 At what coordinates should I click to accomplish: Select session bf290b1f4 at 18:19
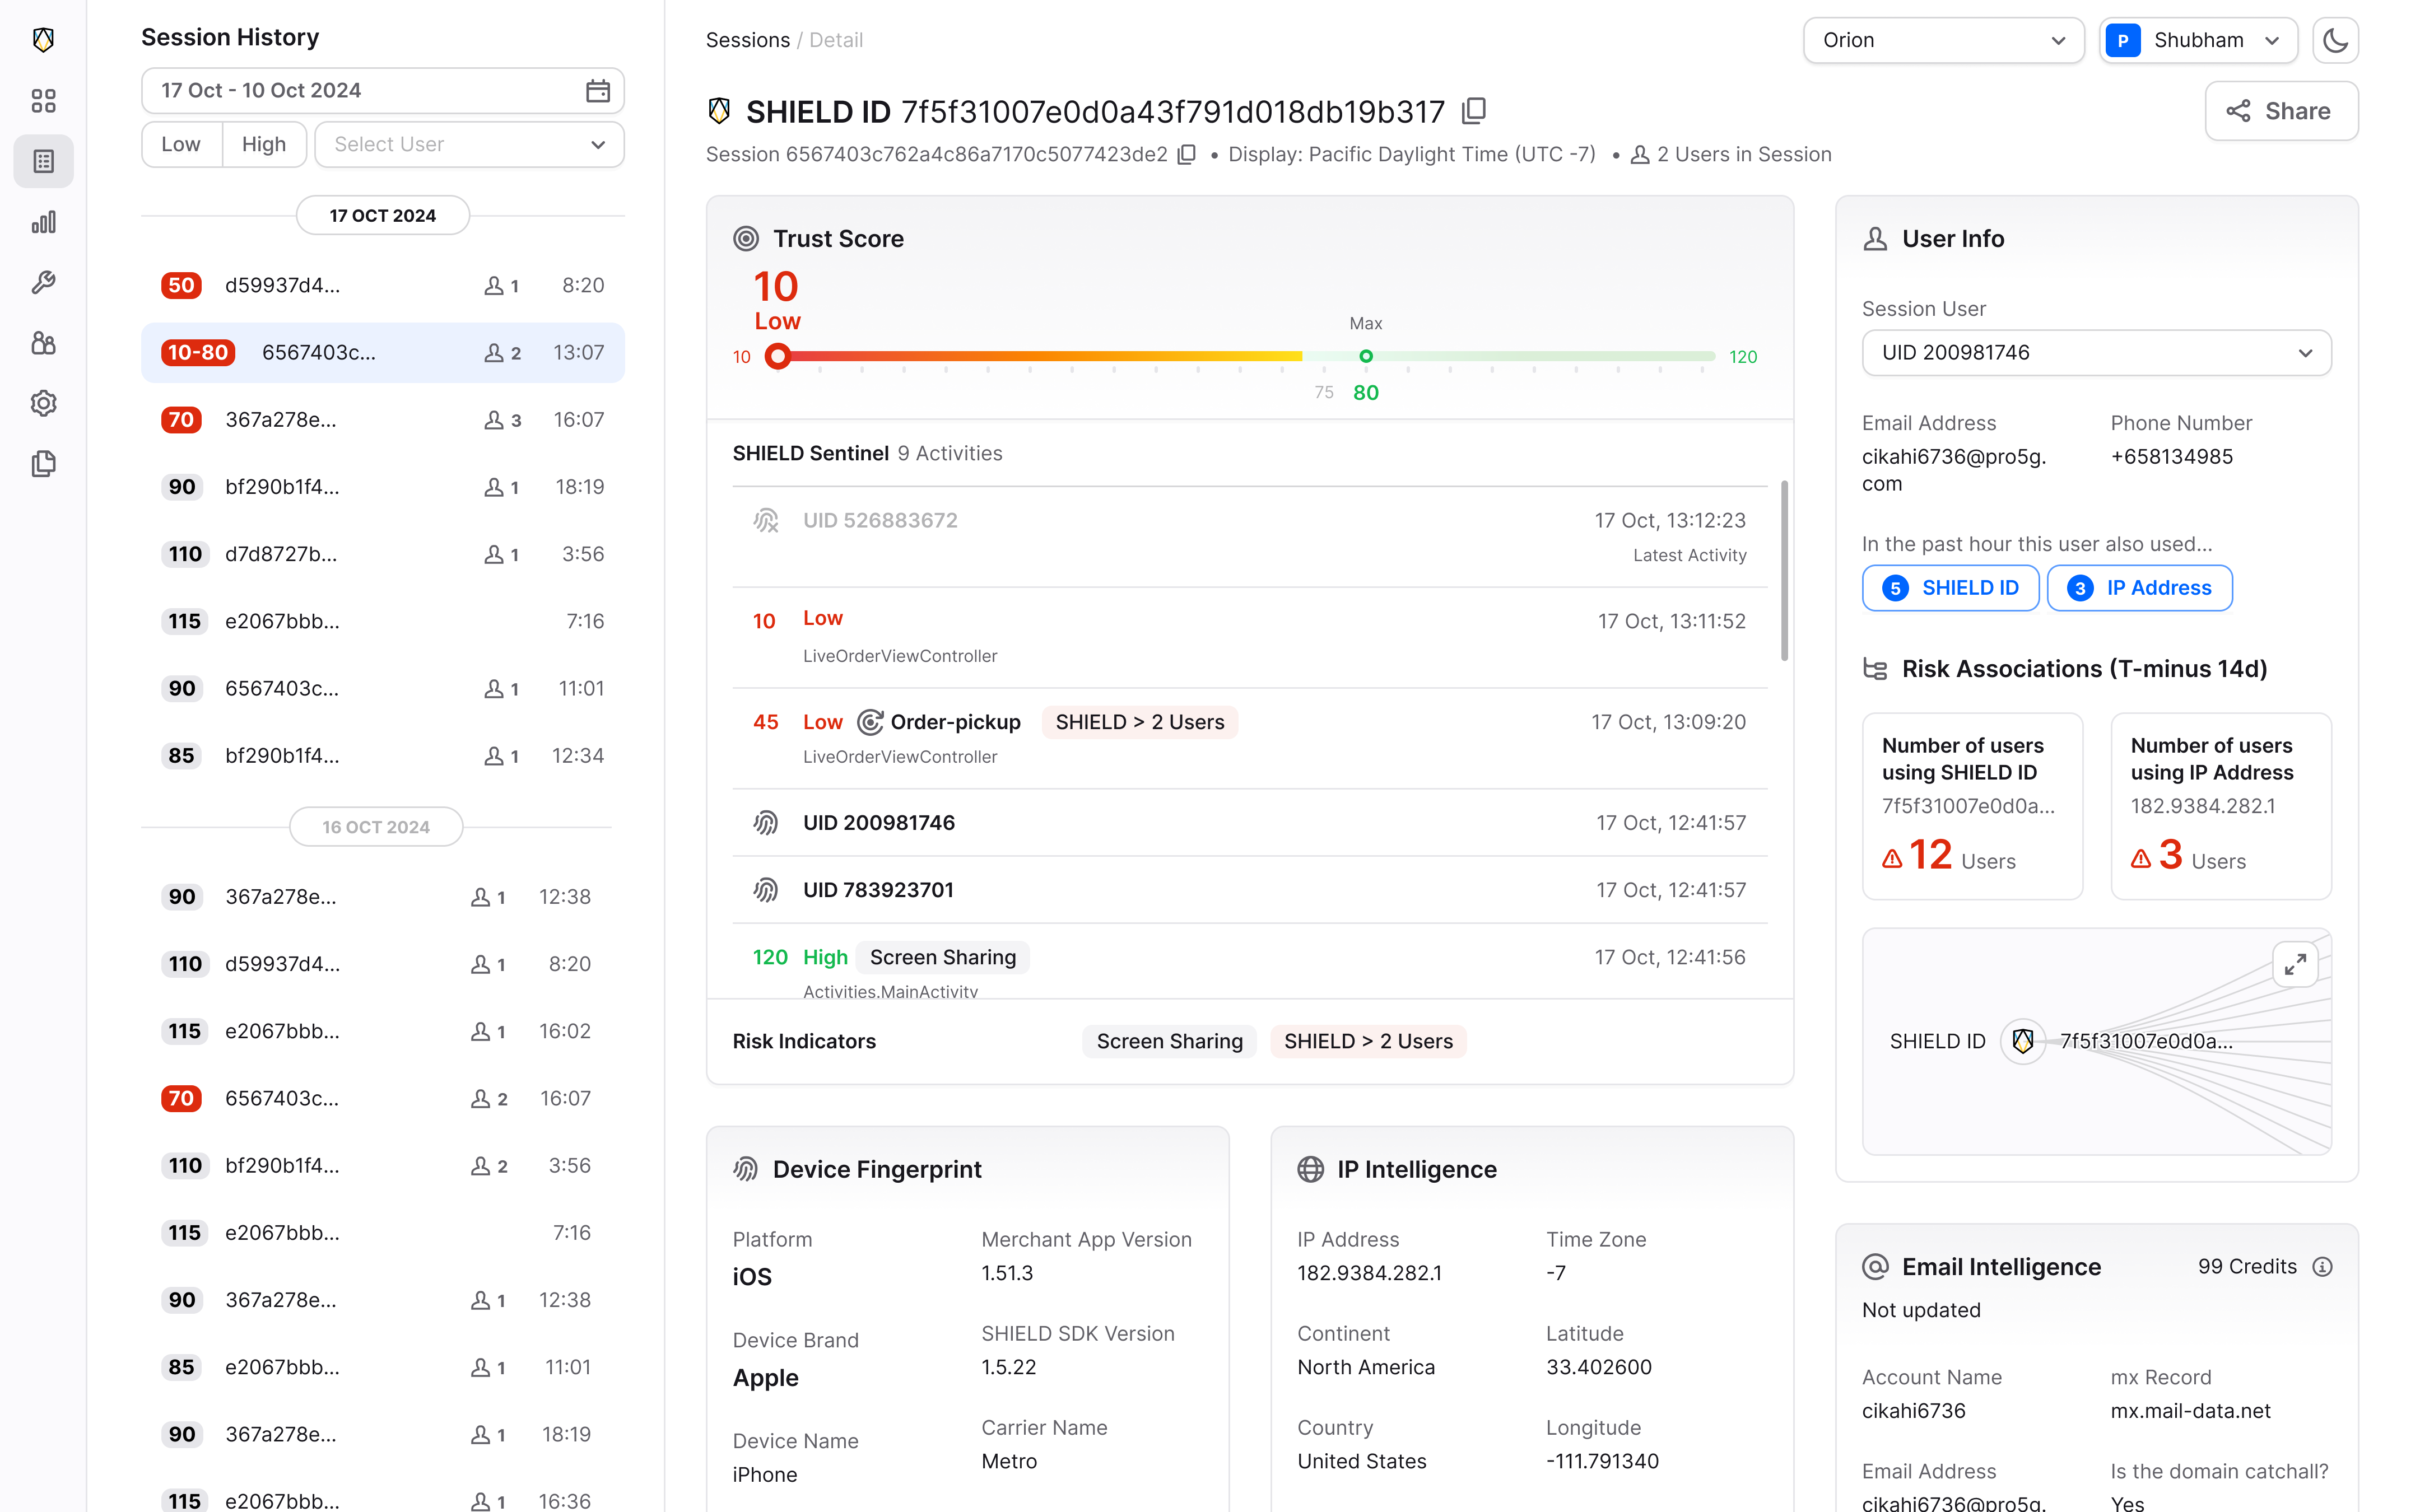[383, 487]
